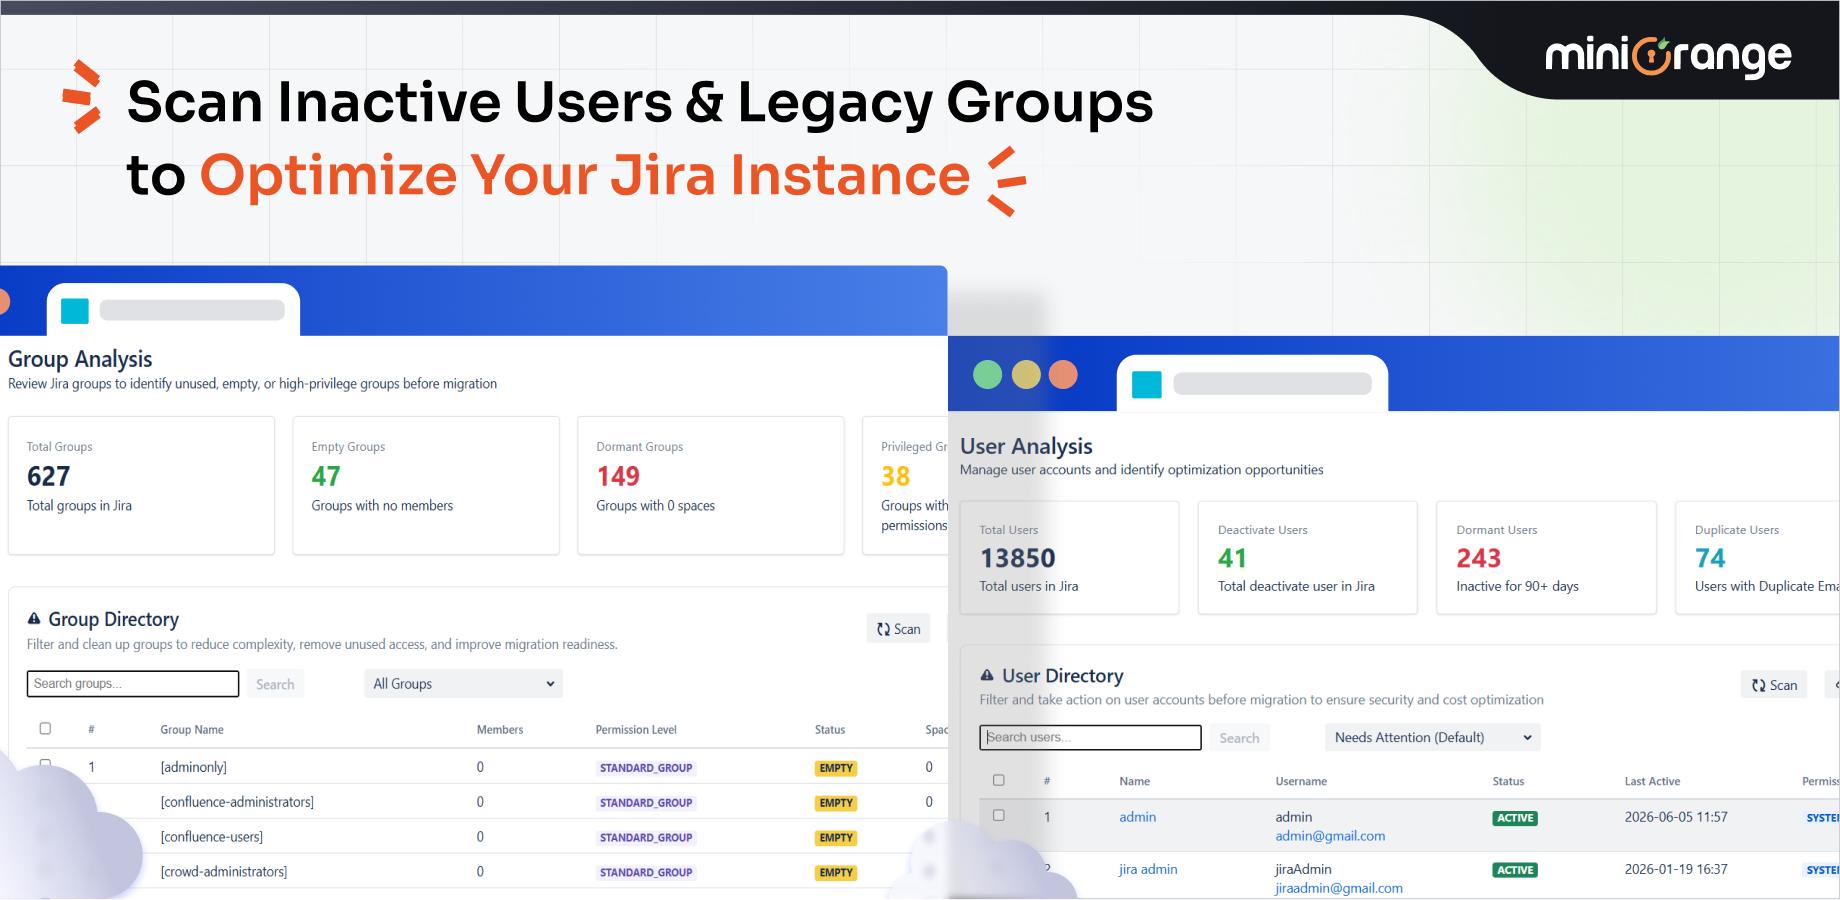Select the Empty Groups 47 card
The height and width of the screenshot is (900, 1840).
[426, 485]
